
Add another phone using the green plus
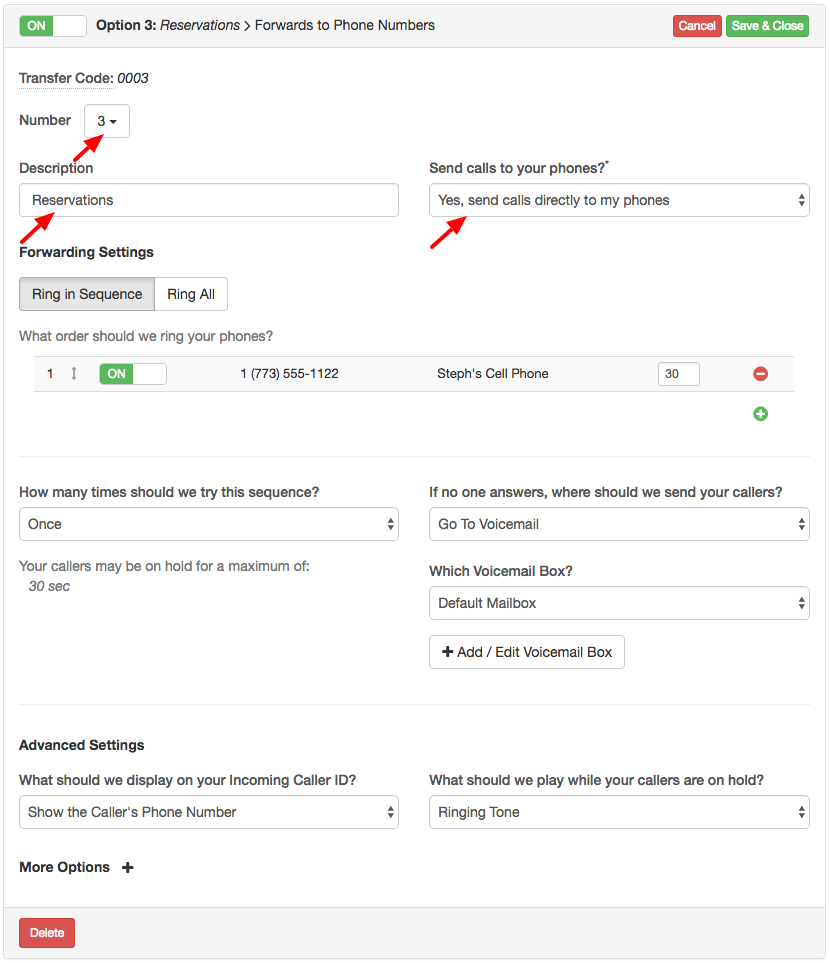point(760,413)
